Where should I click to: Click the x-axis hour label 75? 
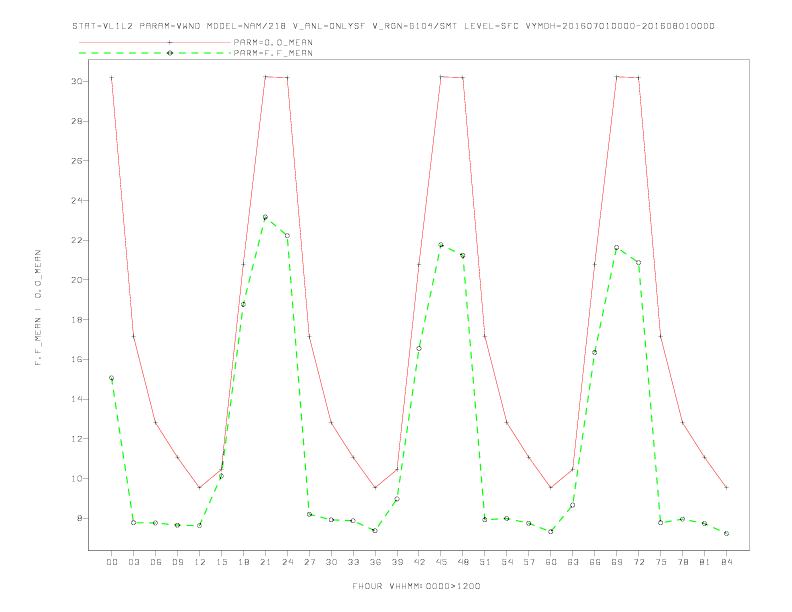coord(661,562)
